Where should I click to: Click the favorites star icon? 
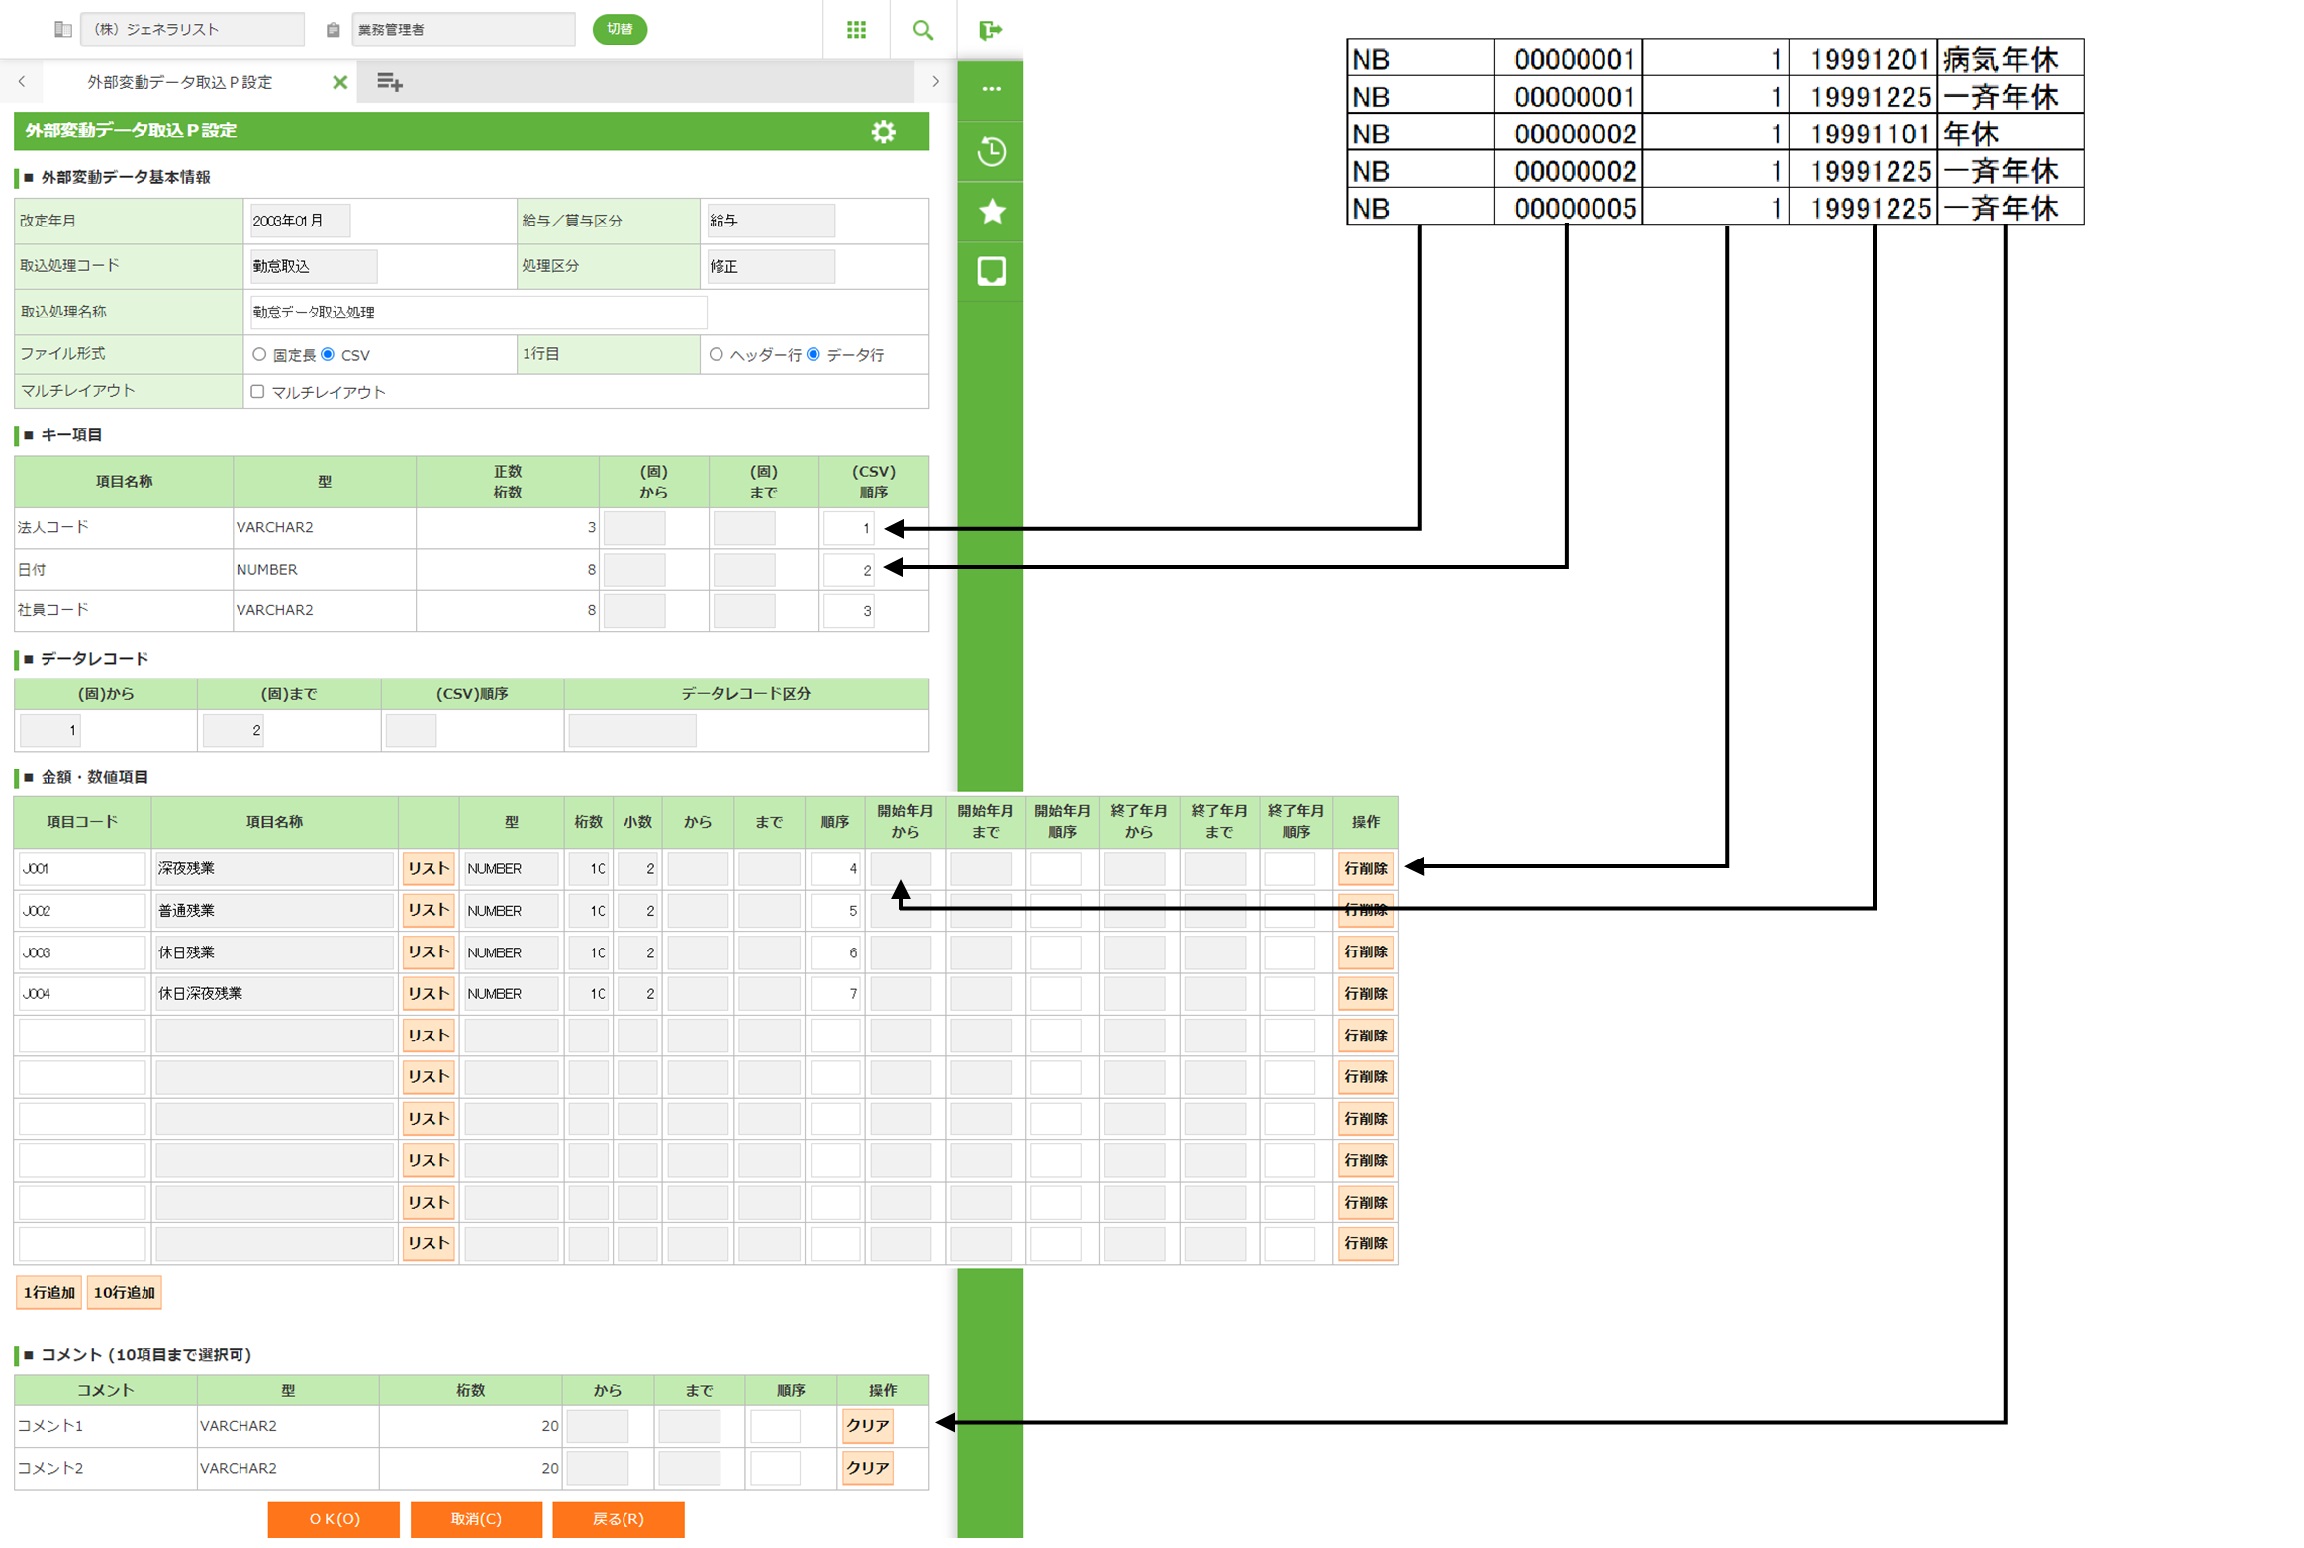pyautogui.click(x=990, y=211)
